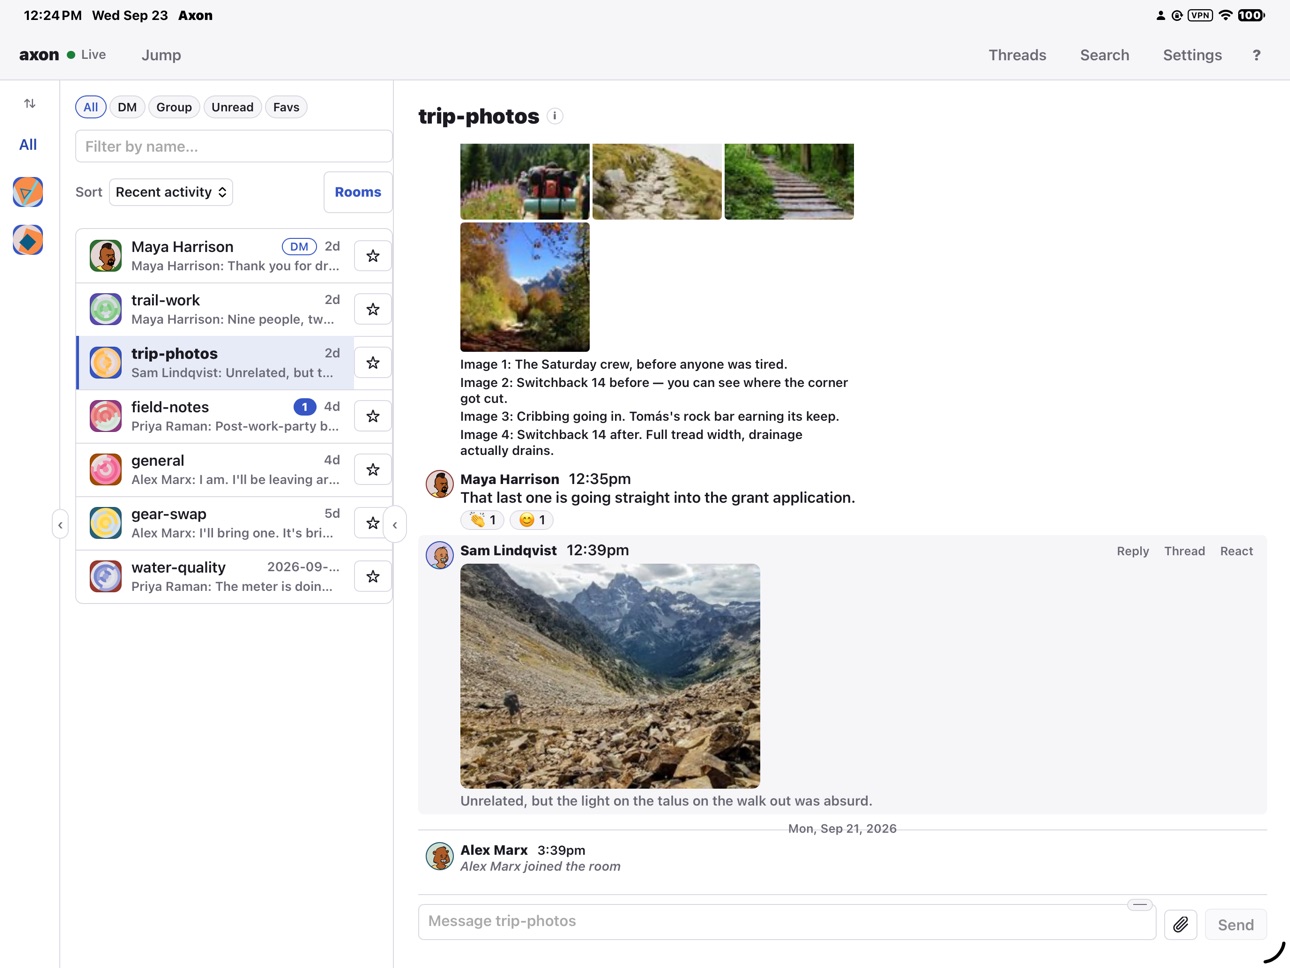
Task: Open the help question mark
Action: coord(1257,55)
